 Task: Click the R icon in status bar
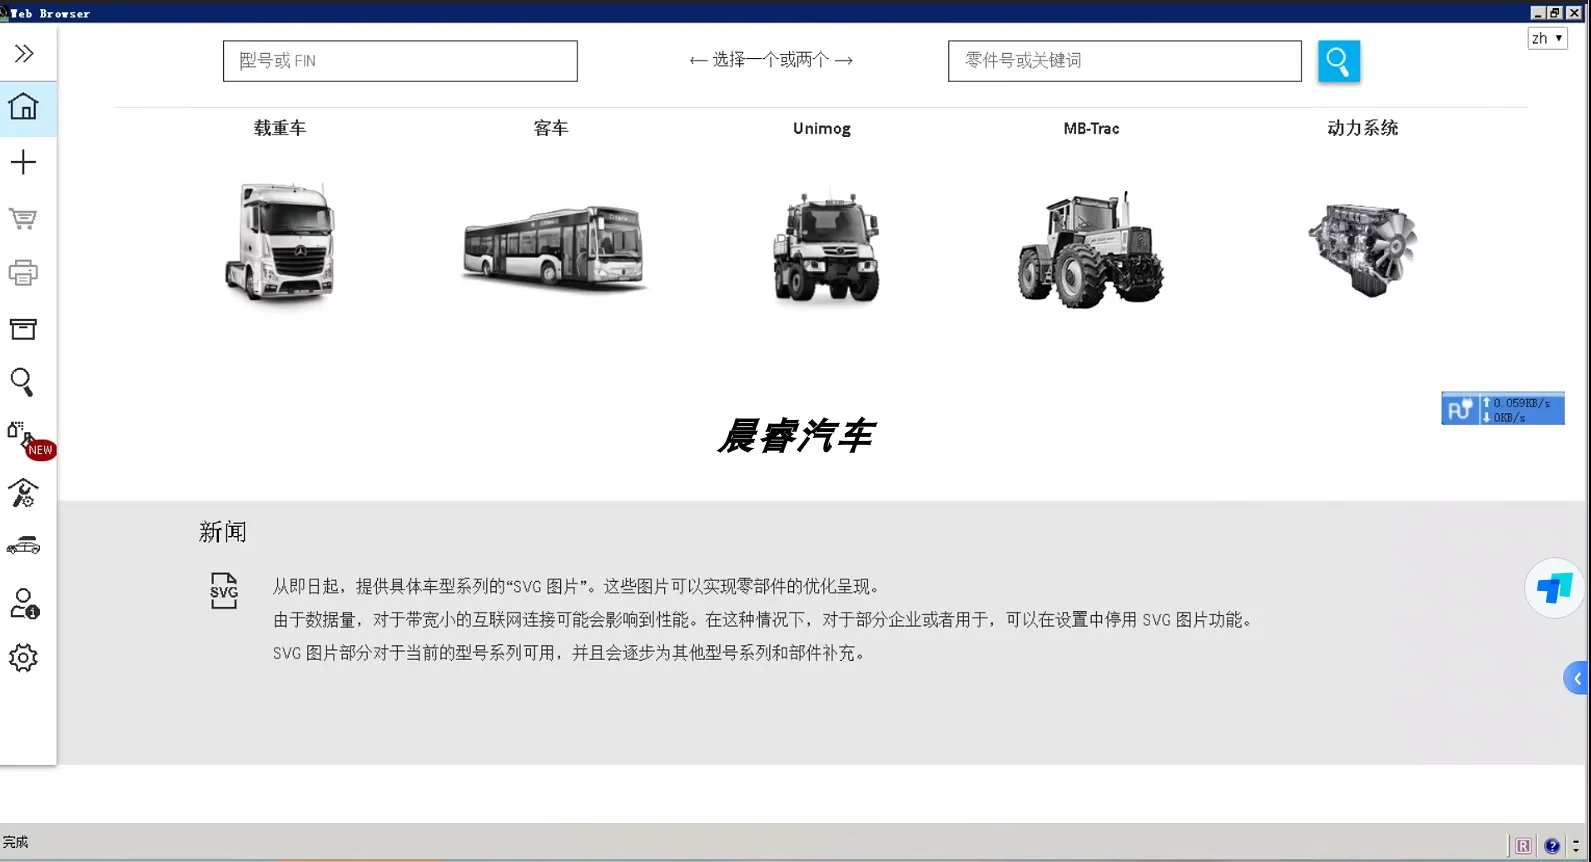click(1523, 846)
